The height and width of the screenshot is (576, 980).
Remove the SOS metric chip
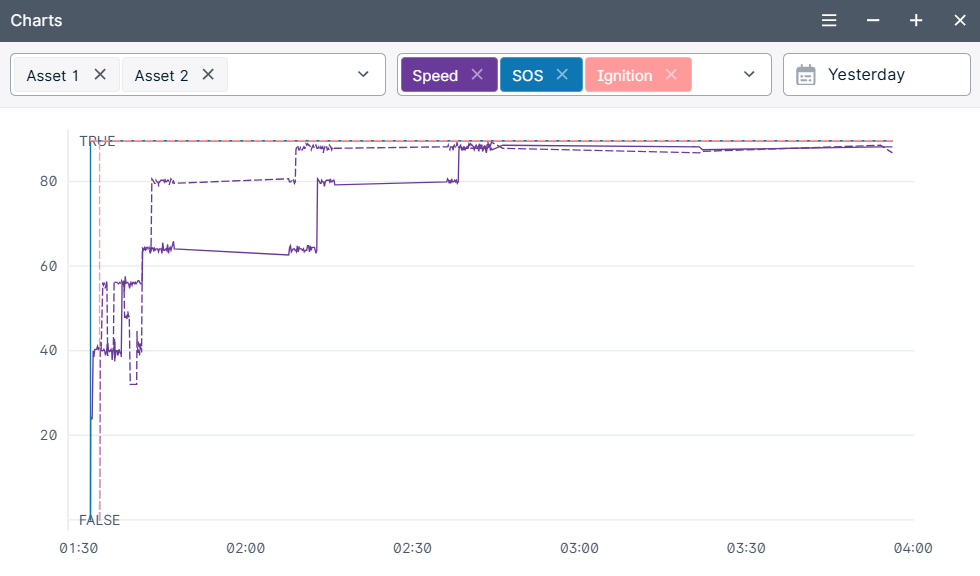point(562,75)
